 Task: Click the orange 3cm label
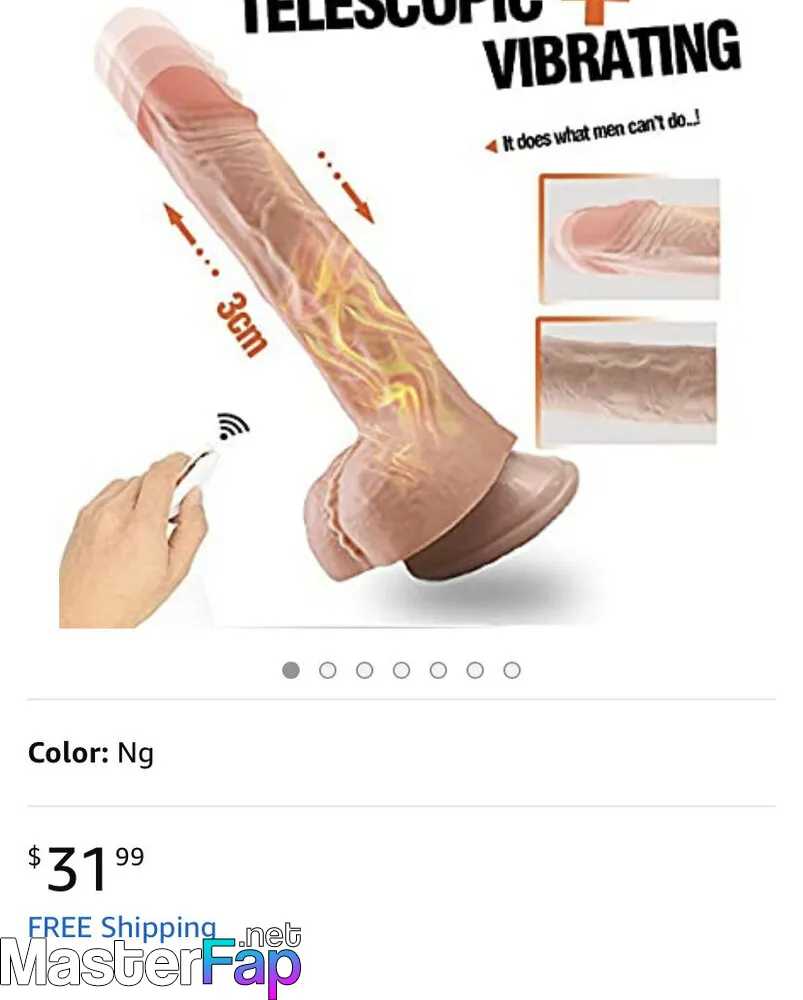click(242, 325)
